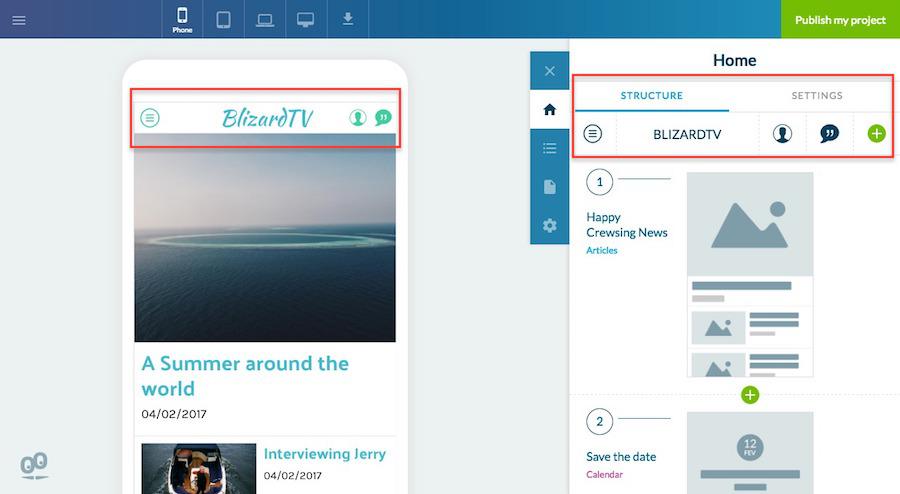The image size is (900, 494).
Task: Click the download icon in toolbar
Action: pos(348,19)
